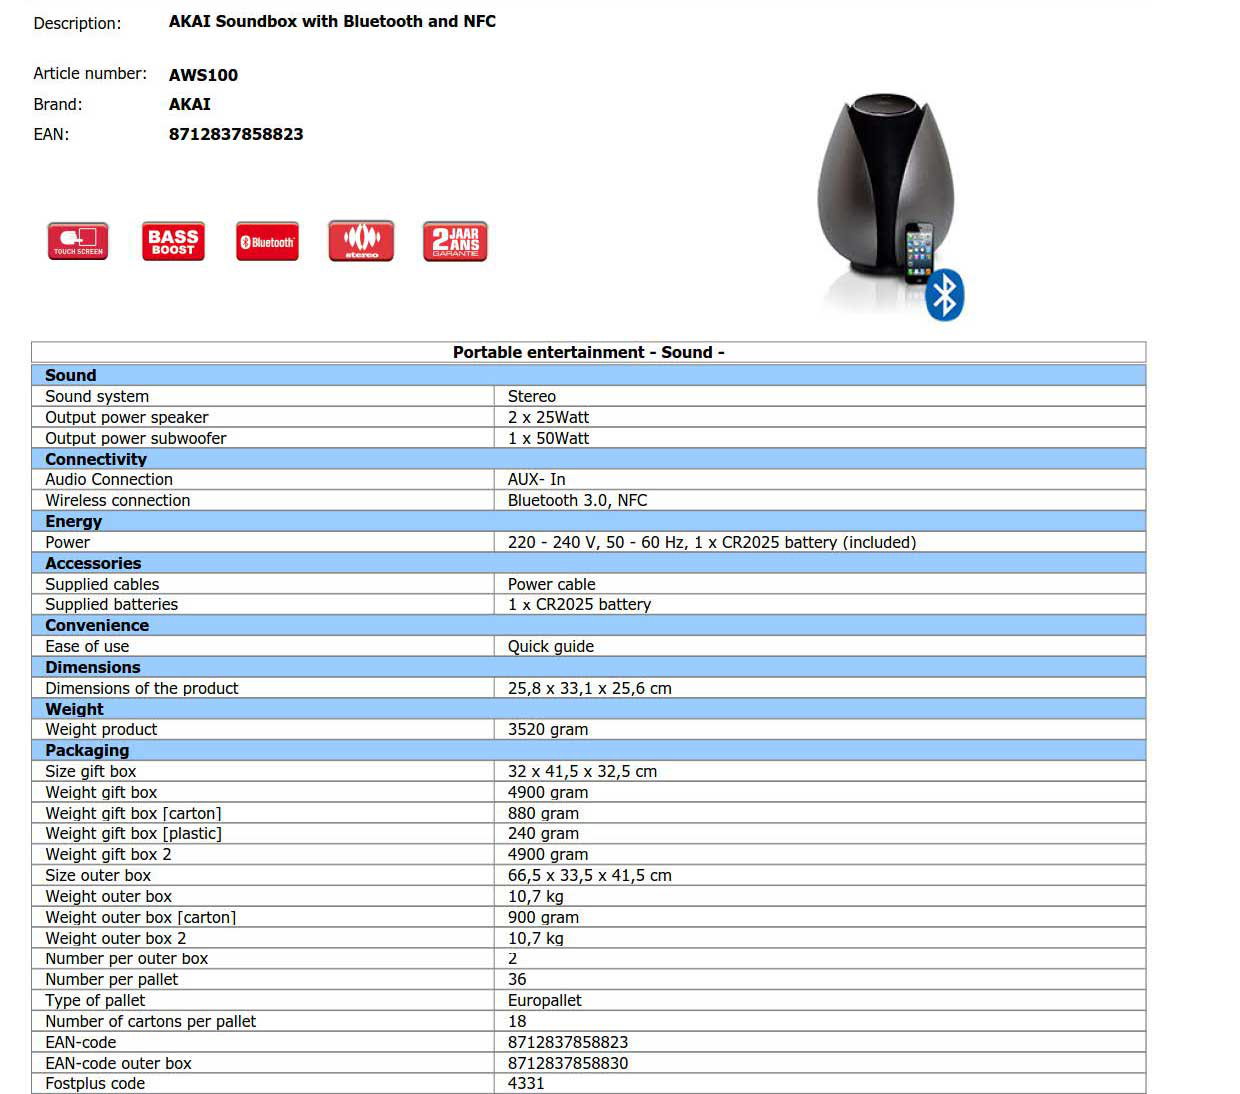This screenshot has height=1094, width=1240.
Task: Click the outer box EAN-code 8712837858830
Action: (x=568, y=1063)
